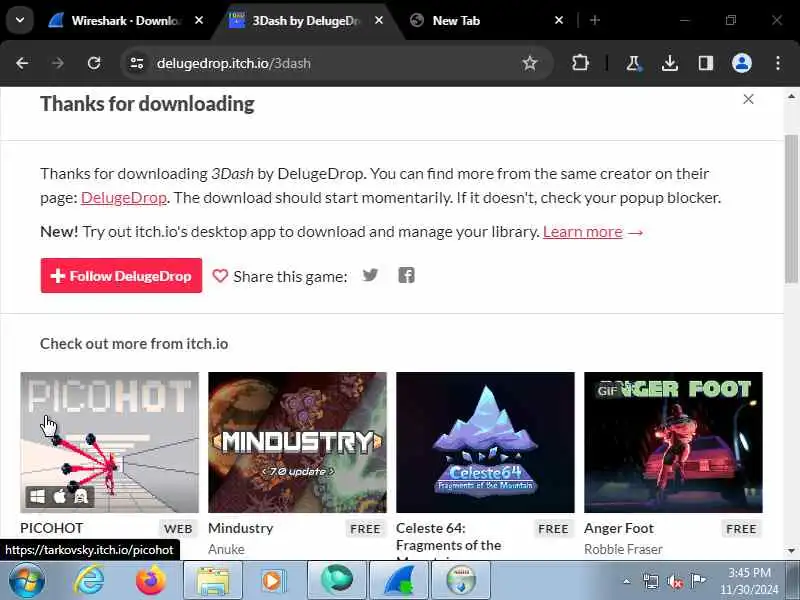Click the Mindustry title link
The width and height of the screenshot is (800, 600).
(240, 528)
